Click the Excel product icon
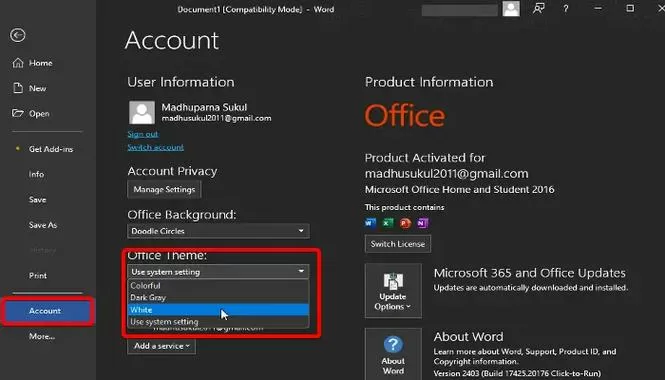Image resolution: width=665 pixels, height=380 pixels. 388,223
